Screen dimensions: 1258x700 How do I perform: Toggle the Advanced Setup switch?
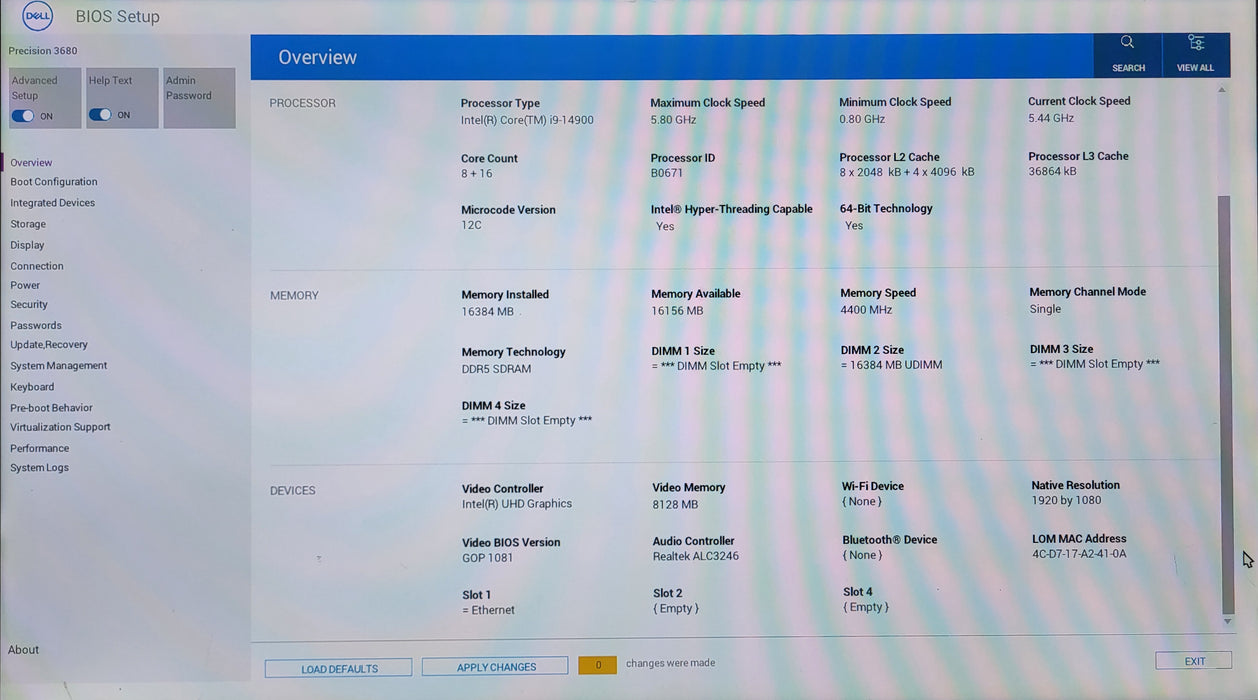point(22,116)
